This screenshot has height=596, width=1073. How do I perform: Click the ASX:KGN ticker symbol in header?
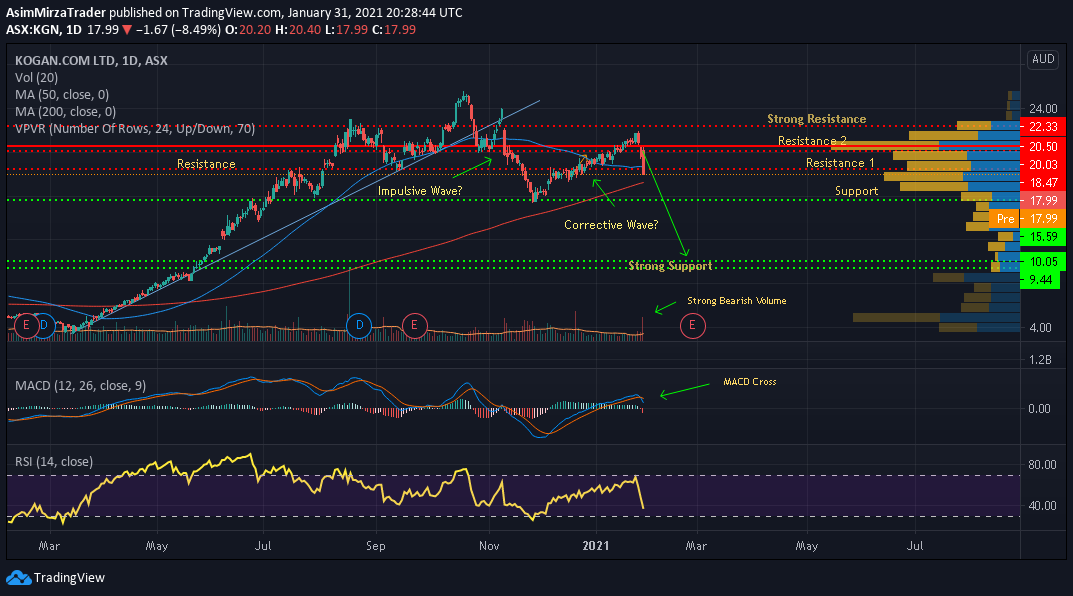33,29
